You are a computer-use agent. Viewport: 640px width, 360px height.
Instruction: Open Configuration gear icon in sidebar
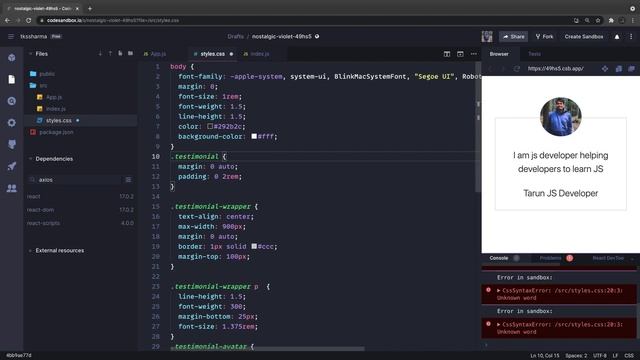(11, 122)
